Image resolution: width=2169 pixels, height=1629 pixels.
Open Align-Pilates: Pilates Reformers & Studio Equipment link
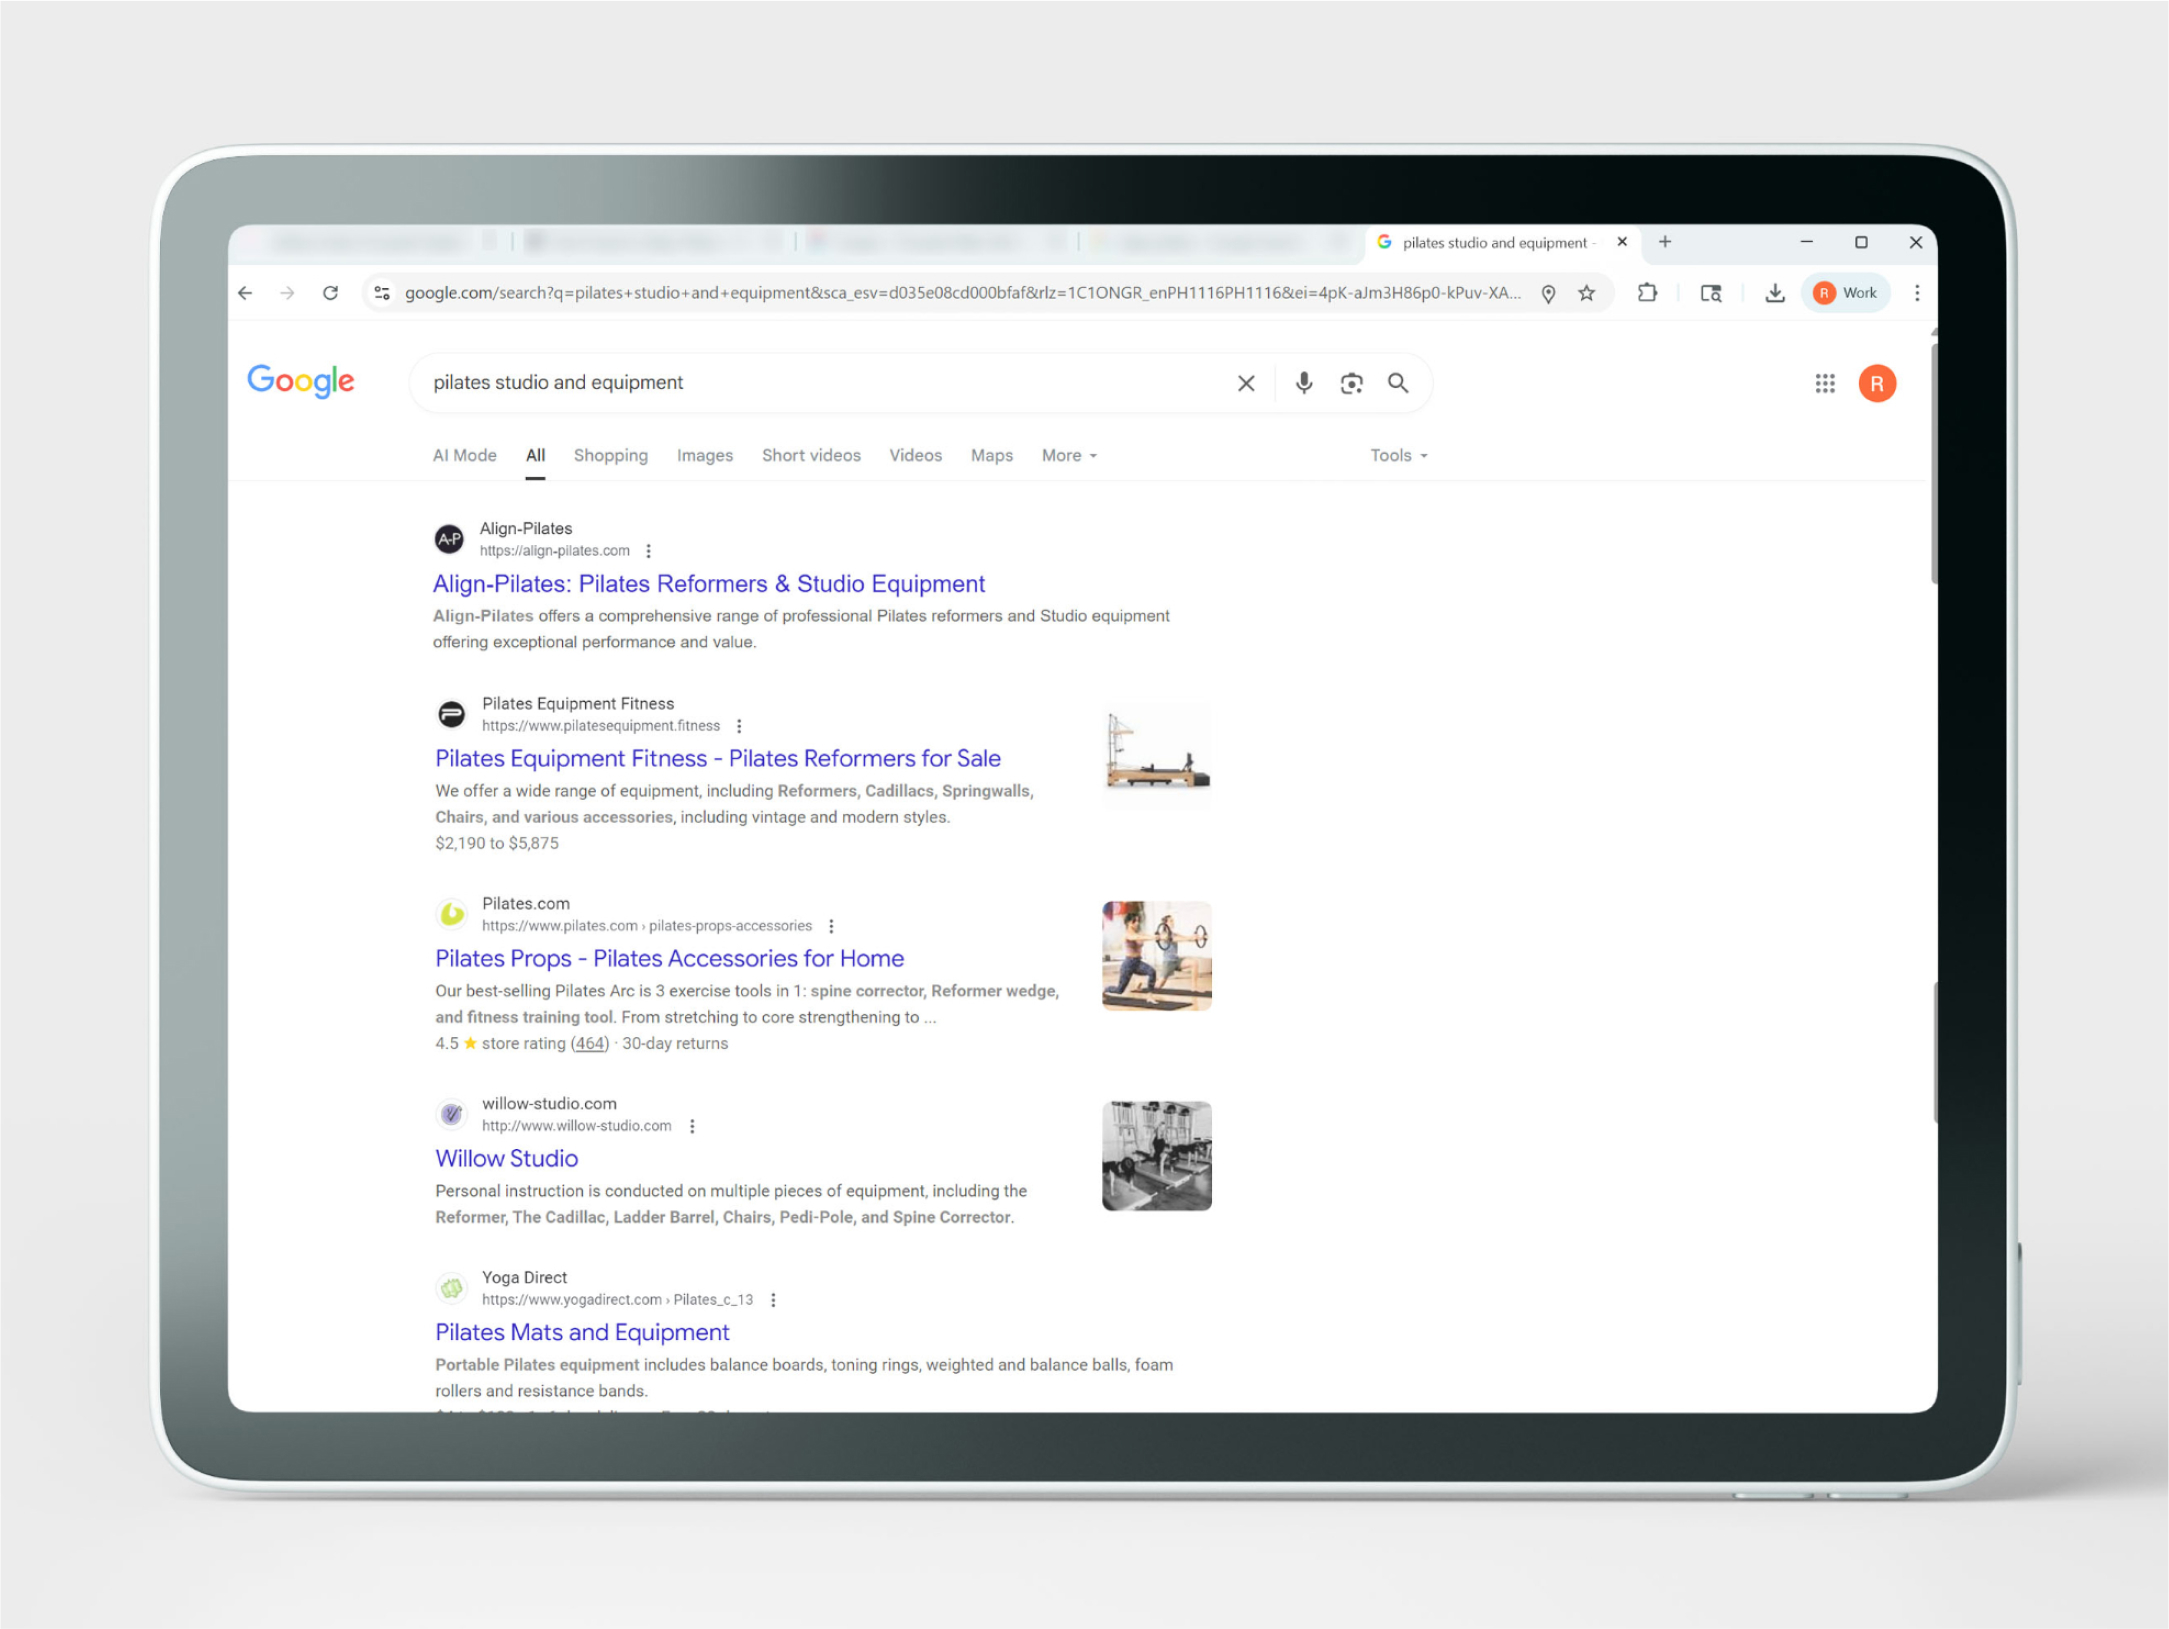point(708,583)
